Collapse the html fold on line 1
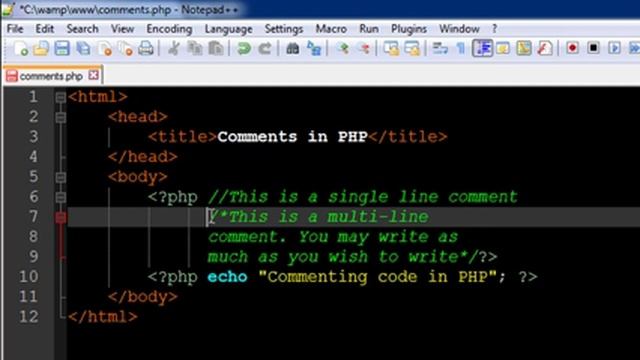The height and width of the screenshot is (360, 640). (60, 97)
